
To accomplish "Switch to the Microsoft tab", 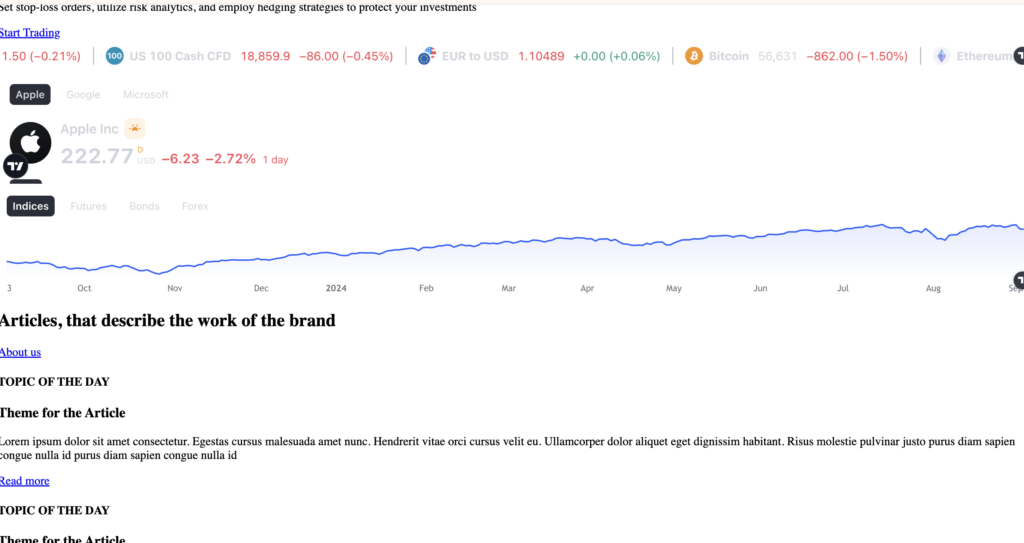I will coord(146,94).
